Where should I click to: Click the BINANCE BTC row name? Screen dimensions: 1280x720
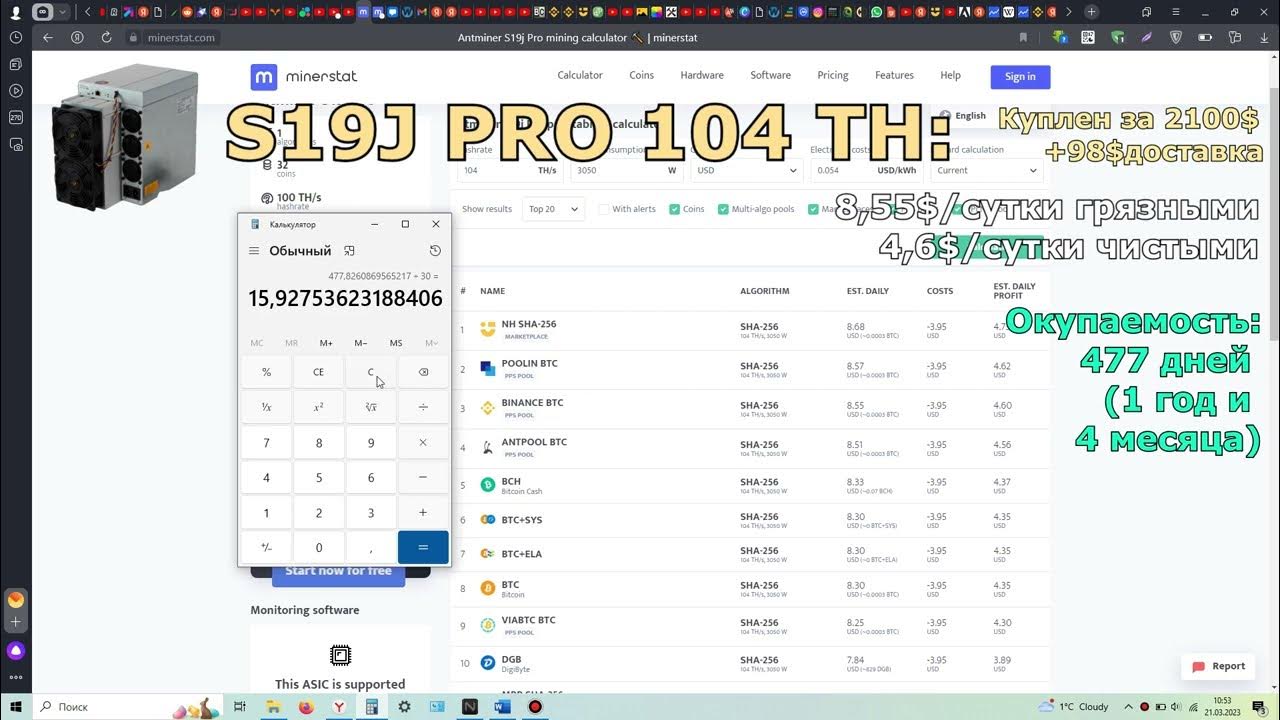[532, 402]
